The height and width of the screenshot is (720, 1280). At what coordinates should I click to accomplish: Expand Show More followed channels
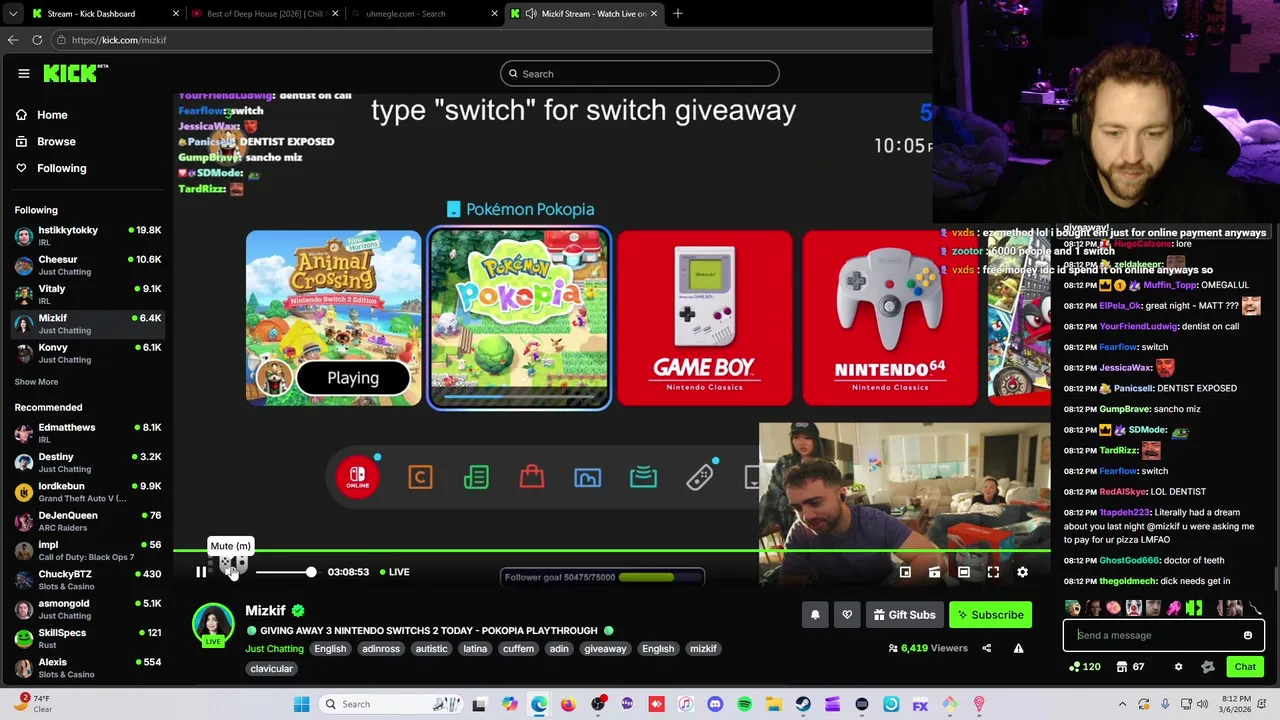pos(36,382)
